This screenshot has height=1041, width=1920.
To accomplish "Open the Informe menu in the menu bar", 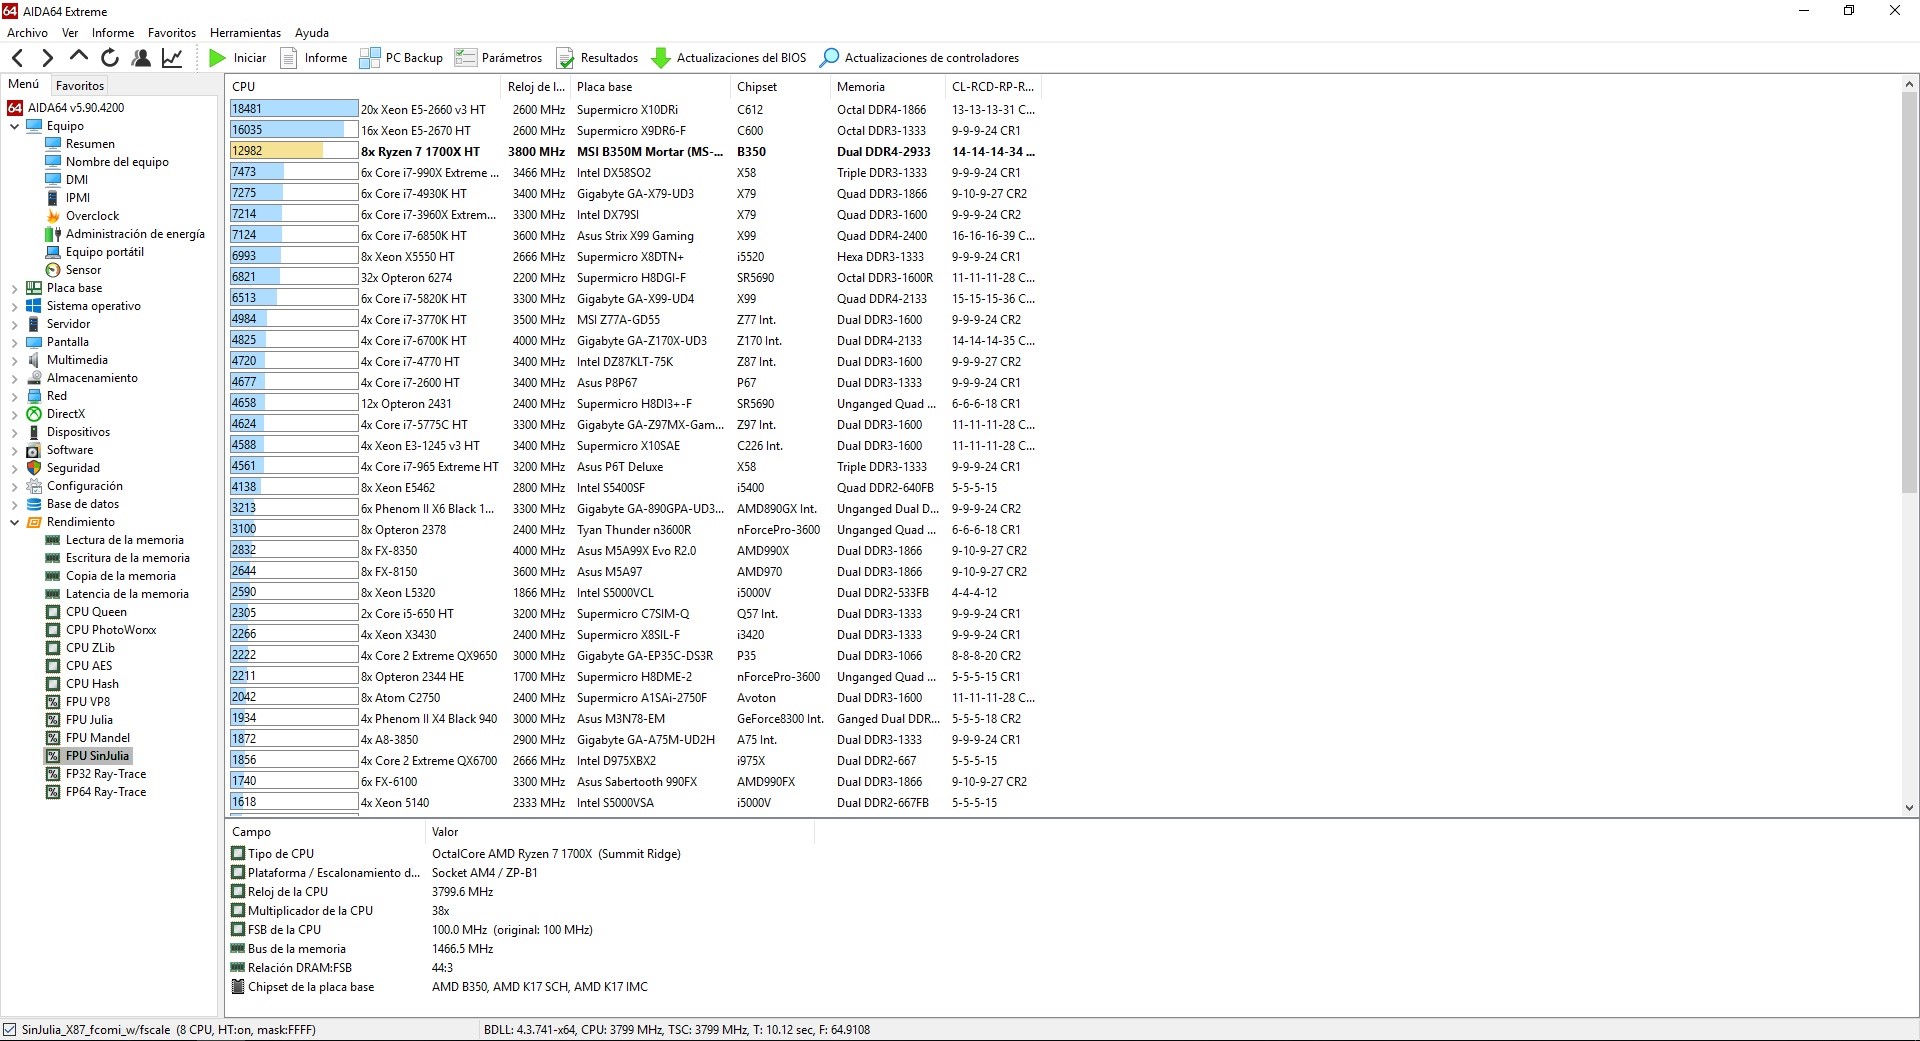I will point(113,33).
